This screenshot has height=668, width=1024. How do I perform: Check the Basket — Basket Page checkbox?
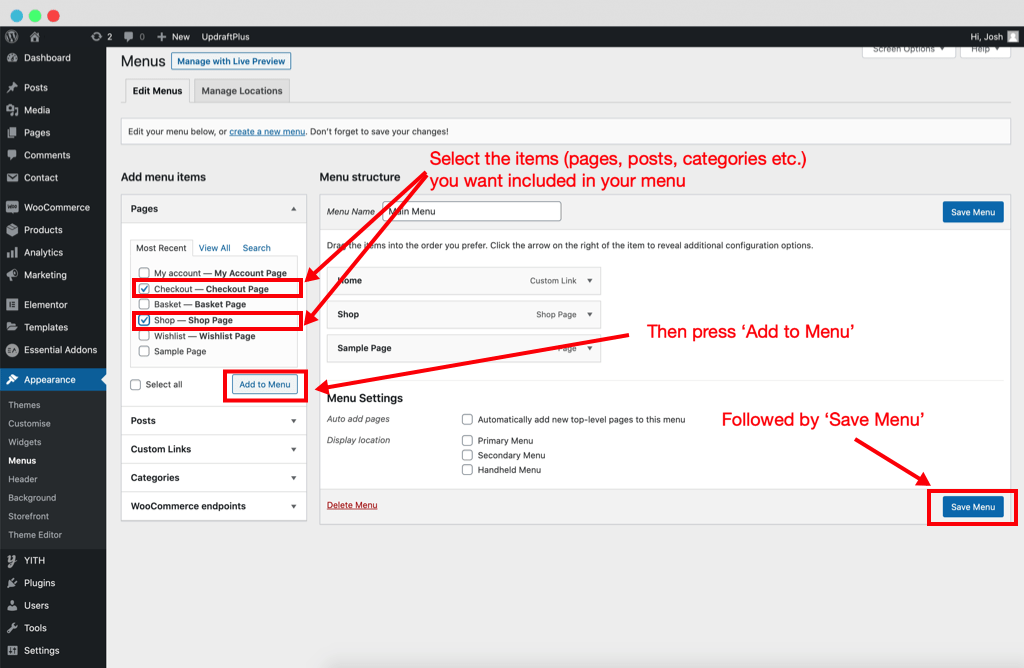tap(145, 304)
